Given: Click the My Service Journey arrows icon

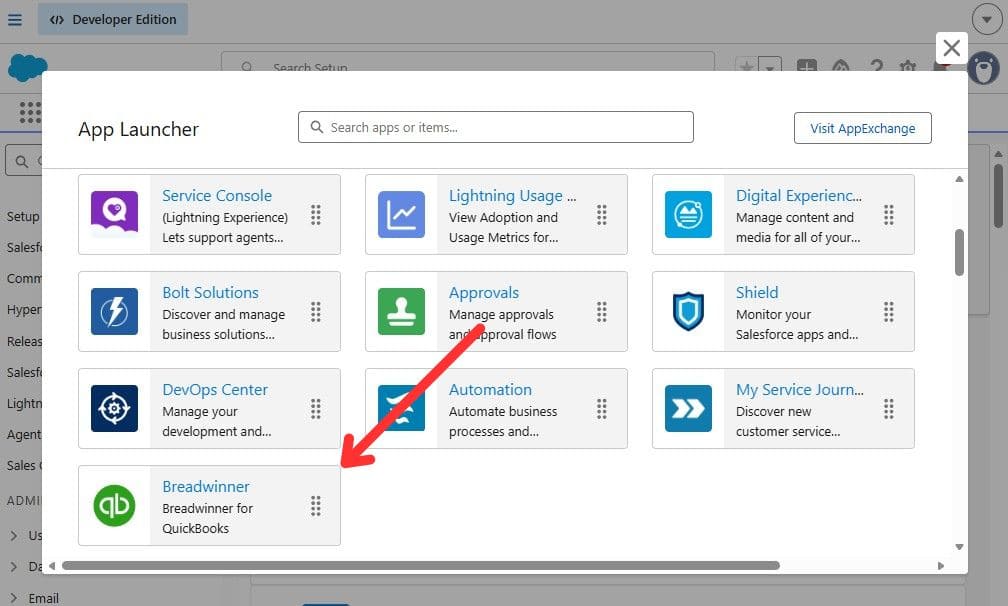Looking at the screenshot, I should click(x=688, y=409).
